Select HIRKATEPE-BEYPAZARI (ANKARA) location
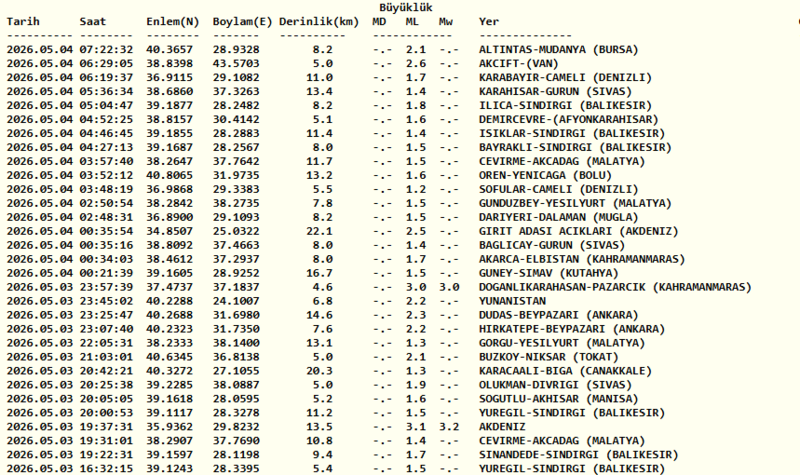This screenshot has width=800, height=475. click(572, 329)
